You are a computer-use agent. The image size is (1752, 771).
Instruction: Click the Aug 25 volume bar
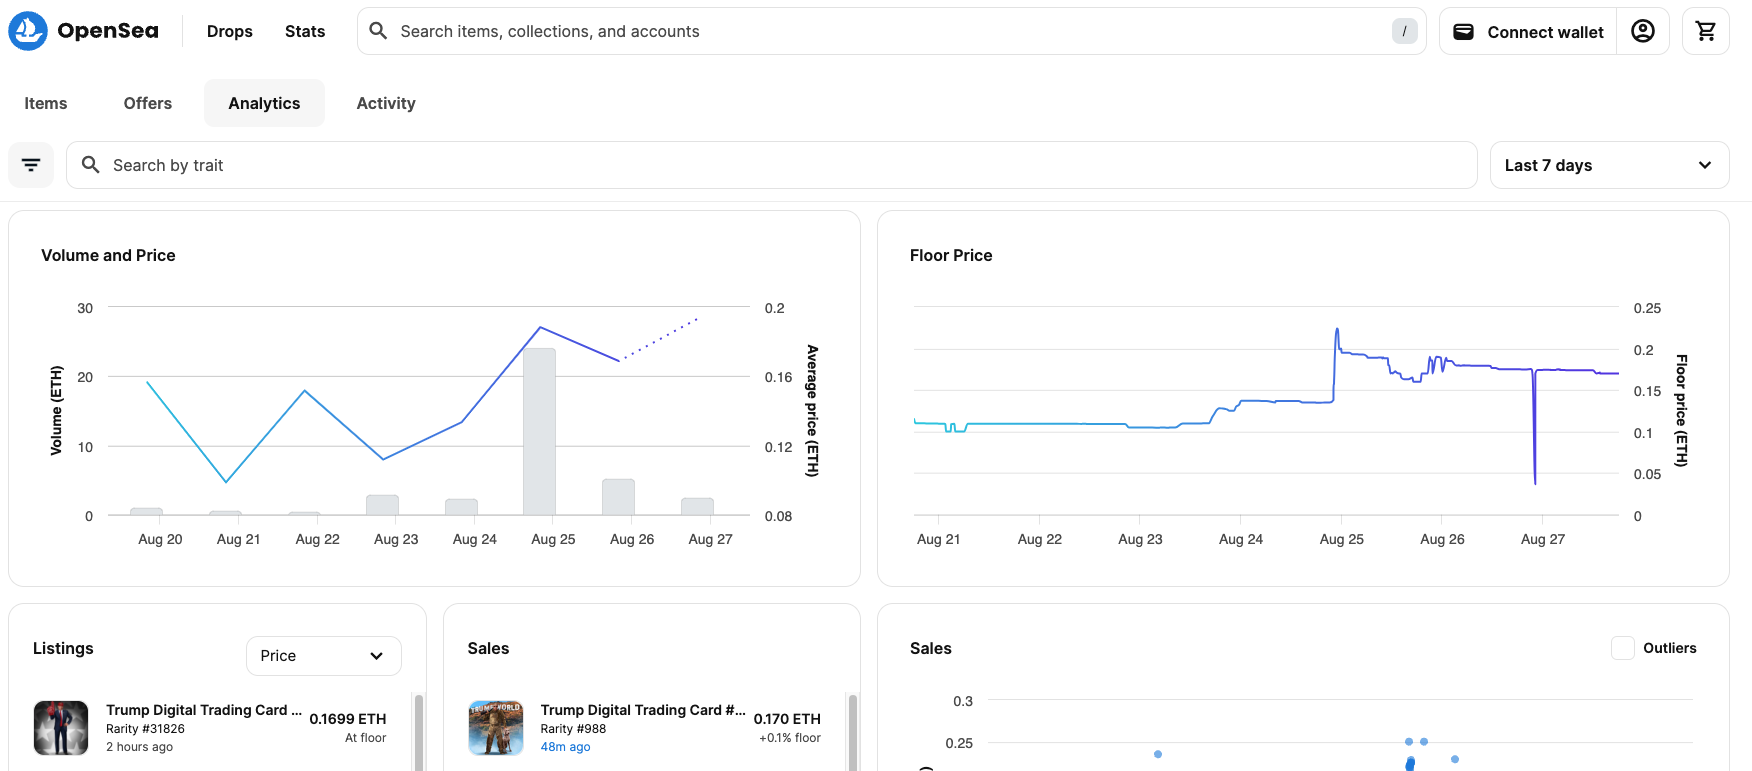coord(539,431)
